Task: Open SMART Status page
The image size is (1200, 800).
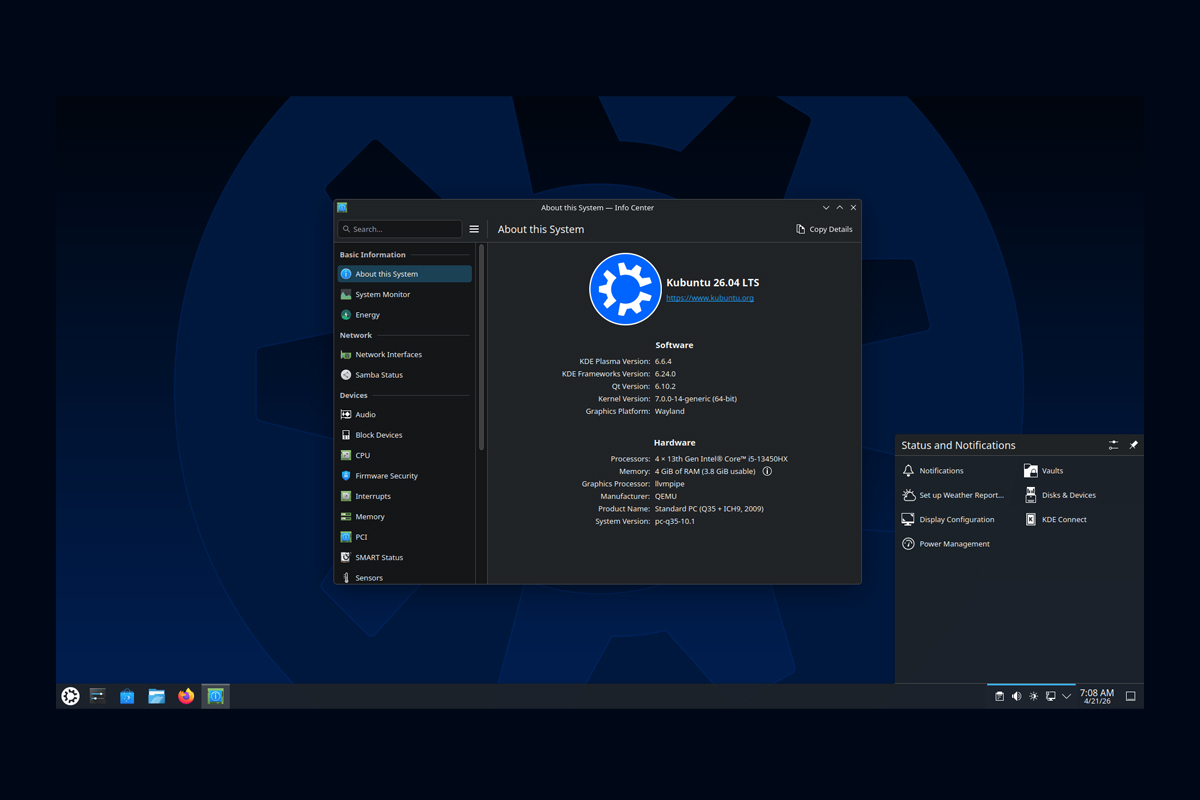Action: coord(405,557)
